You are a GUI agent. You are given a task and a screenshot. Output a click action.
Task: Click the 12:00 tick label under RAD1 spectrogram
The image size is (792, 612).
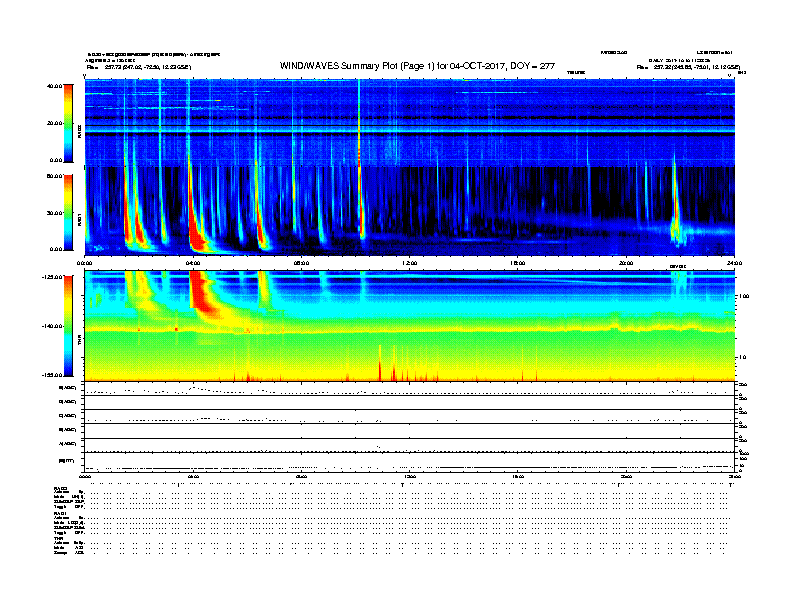click(410, 263)
